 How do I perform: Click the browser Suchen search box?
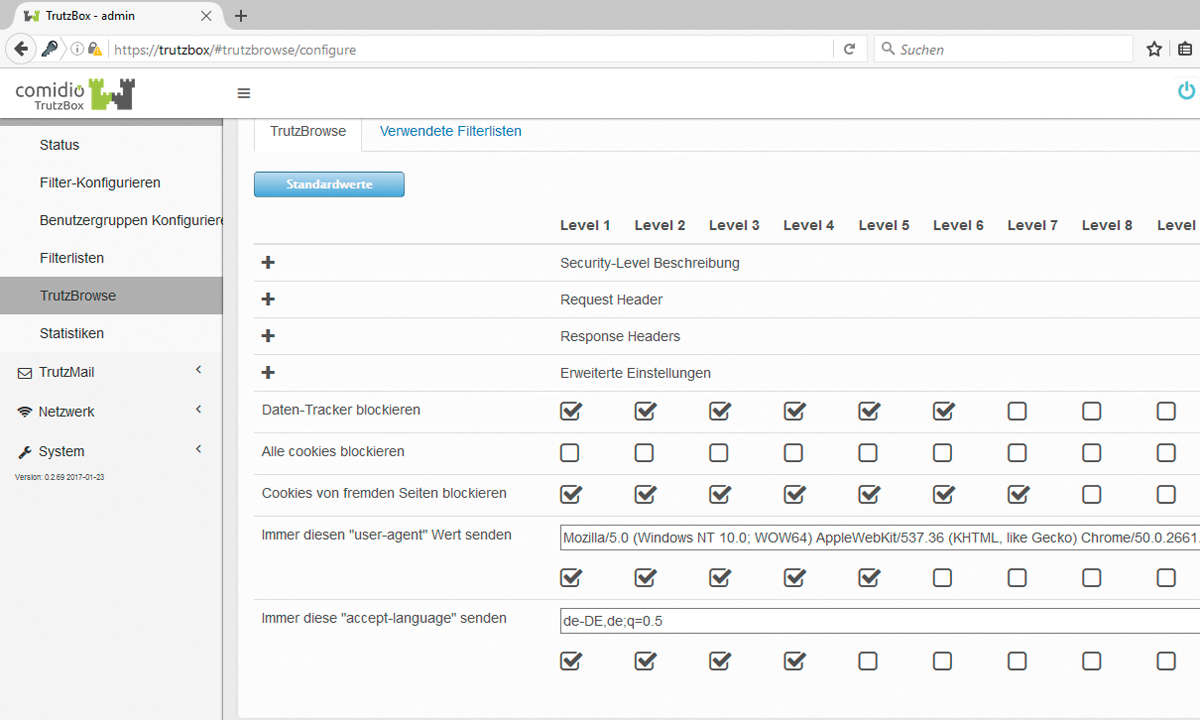click(x=1004, y=49)
